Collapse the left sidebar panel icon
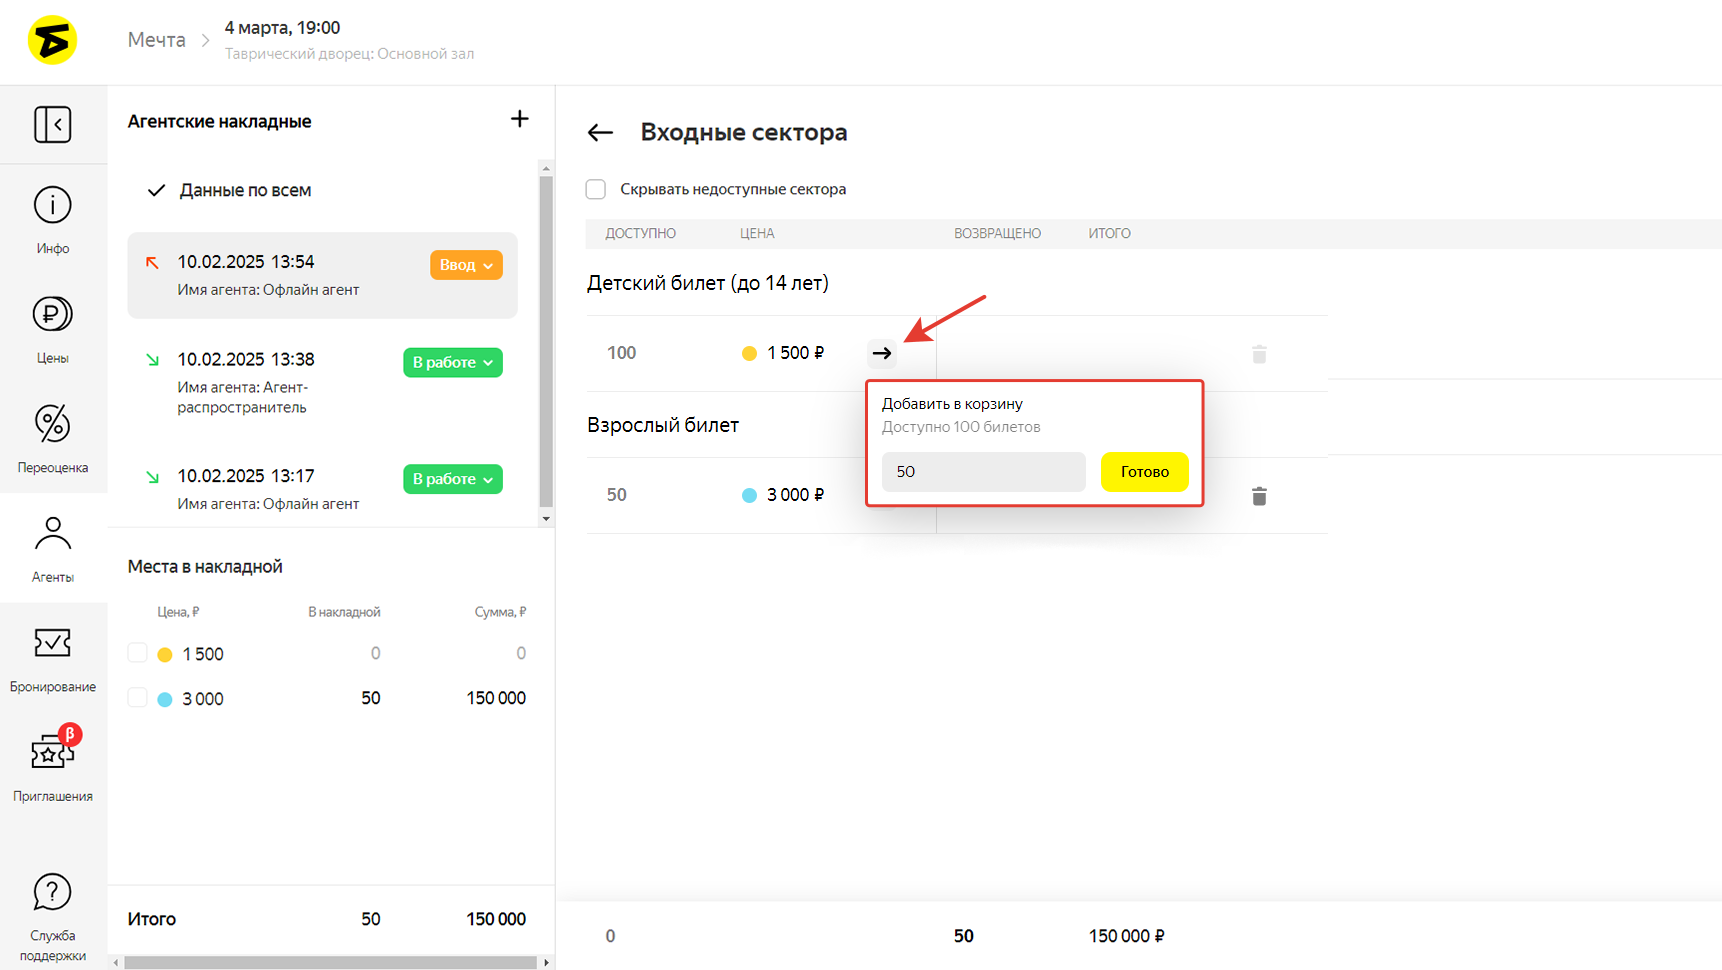 click(x=52, y=125)
